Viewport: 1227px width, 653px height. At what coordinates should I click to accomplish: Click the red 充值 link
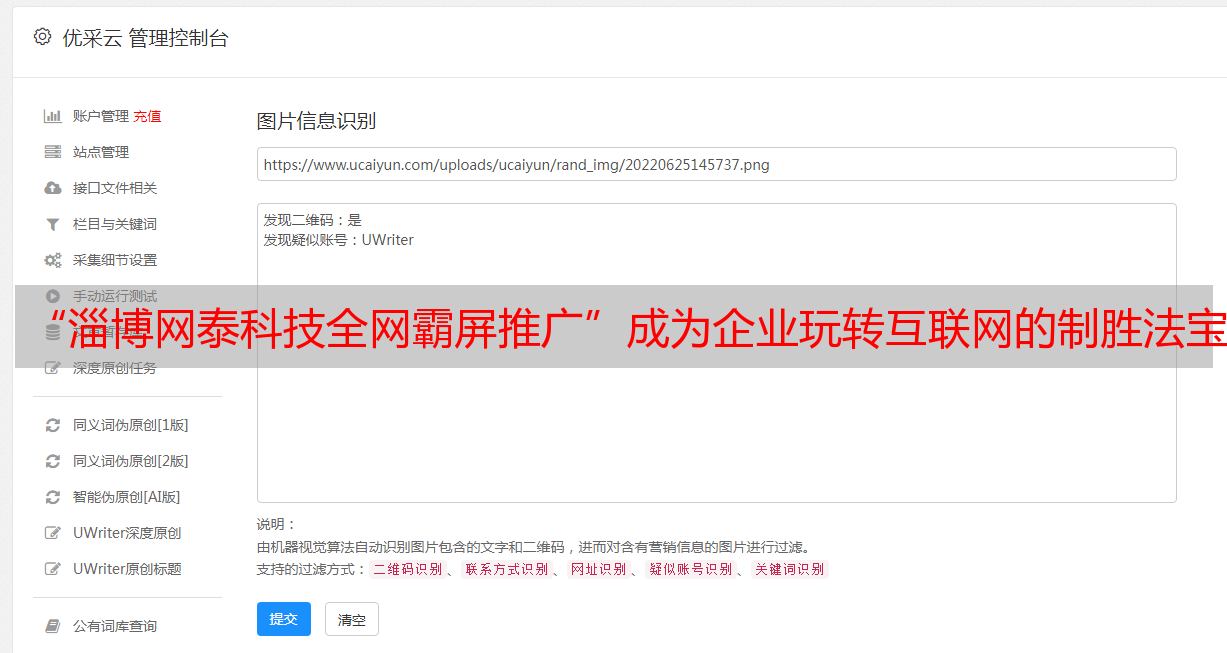click(x=147, y=116)
